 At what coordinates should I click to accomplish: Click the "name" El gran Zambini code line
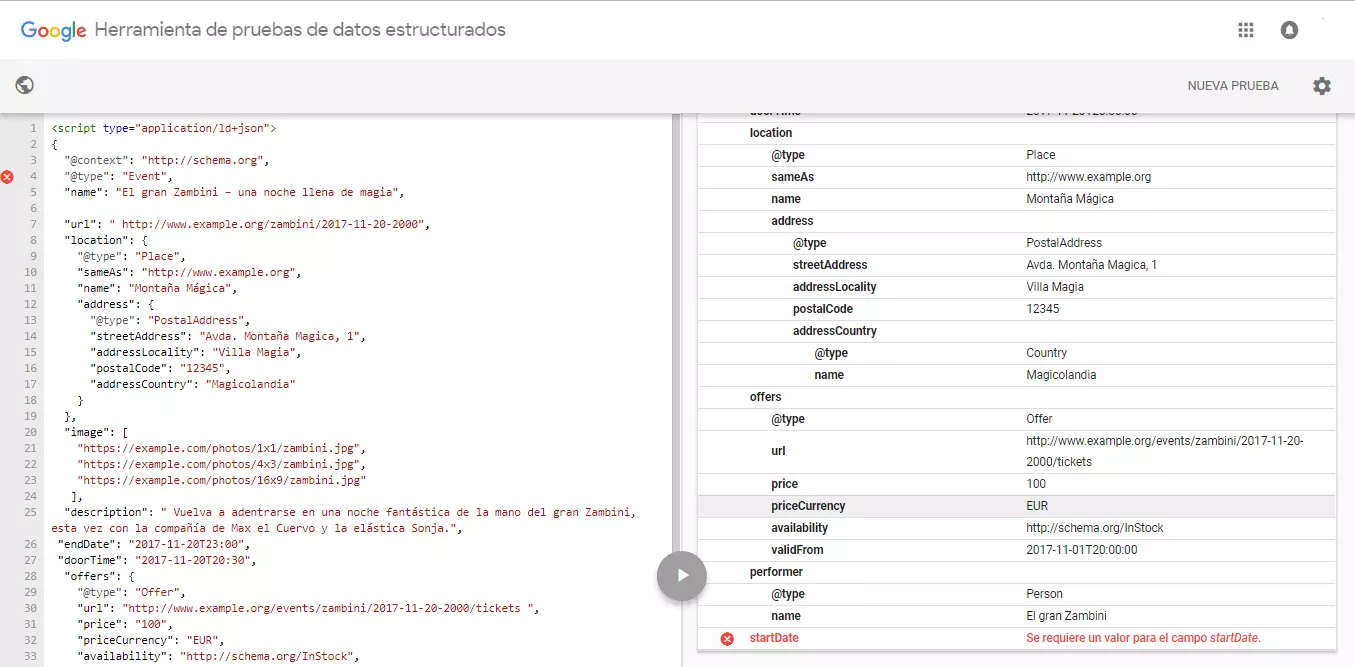(234, 192)
